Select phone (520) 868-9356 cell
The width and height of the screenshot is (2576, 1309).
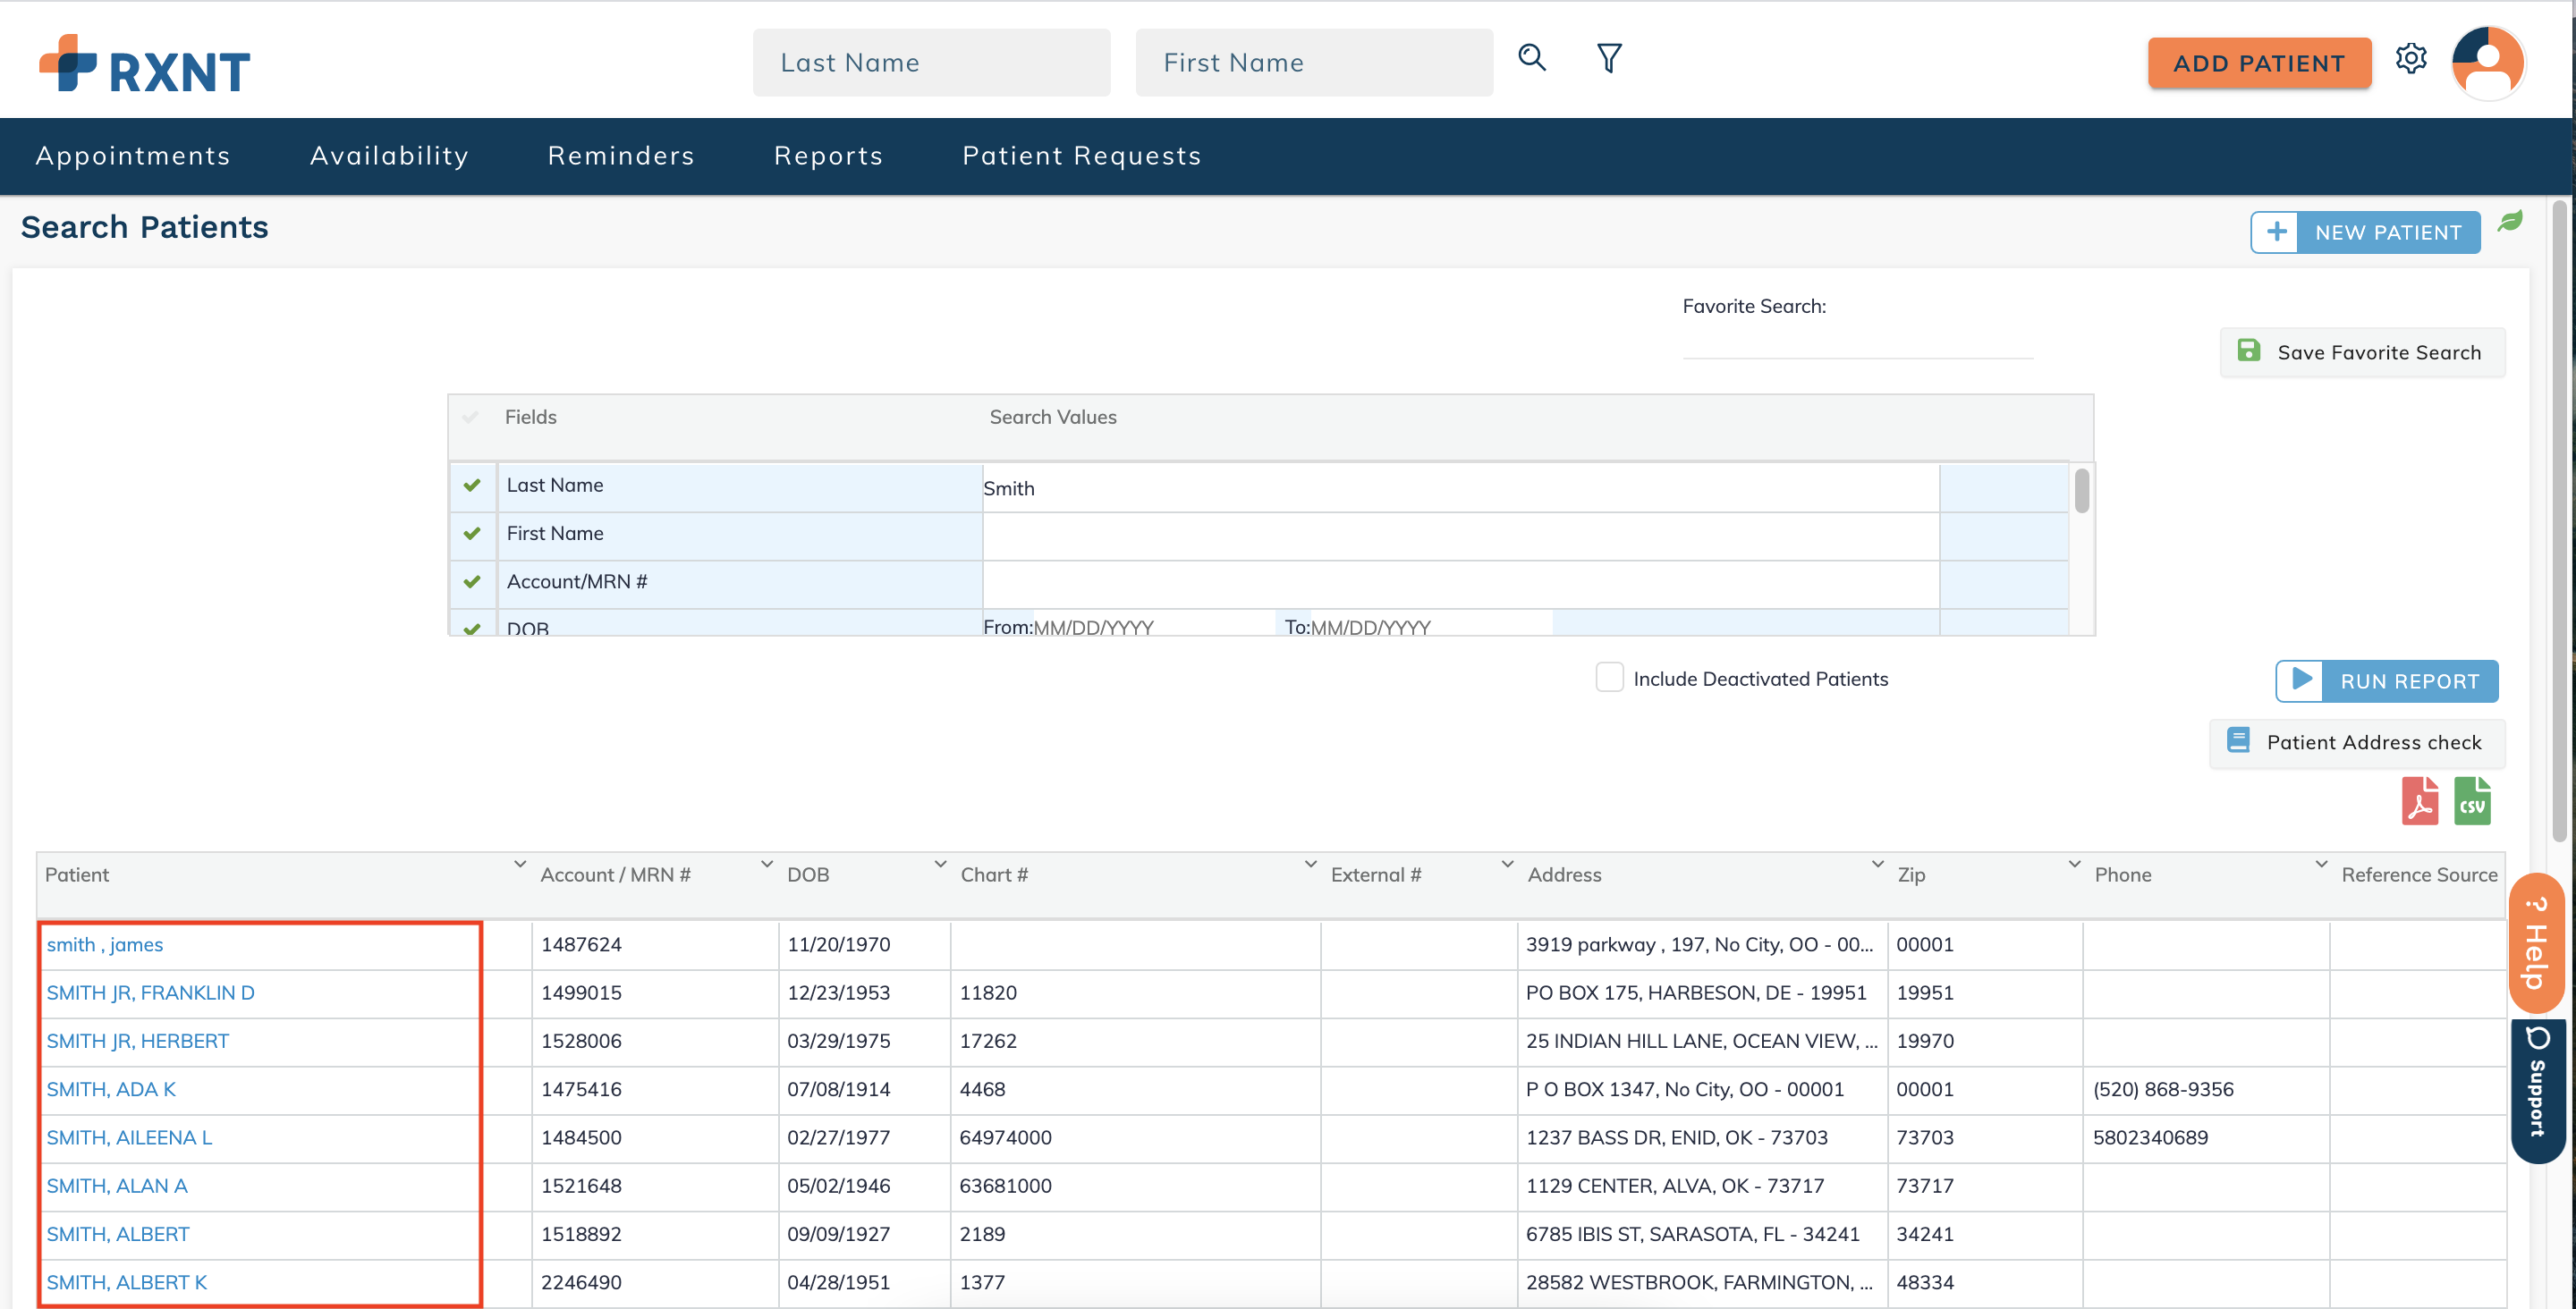[2206, 1088]
